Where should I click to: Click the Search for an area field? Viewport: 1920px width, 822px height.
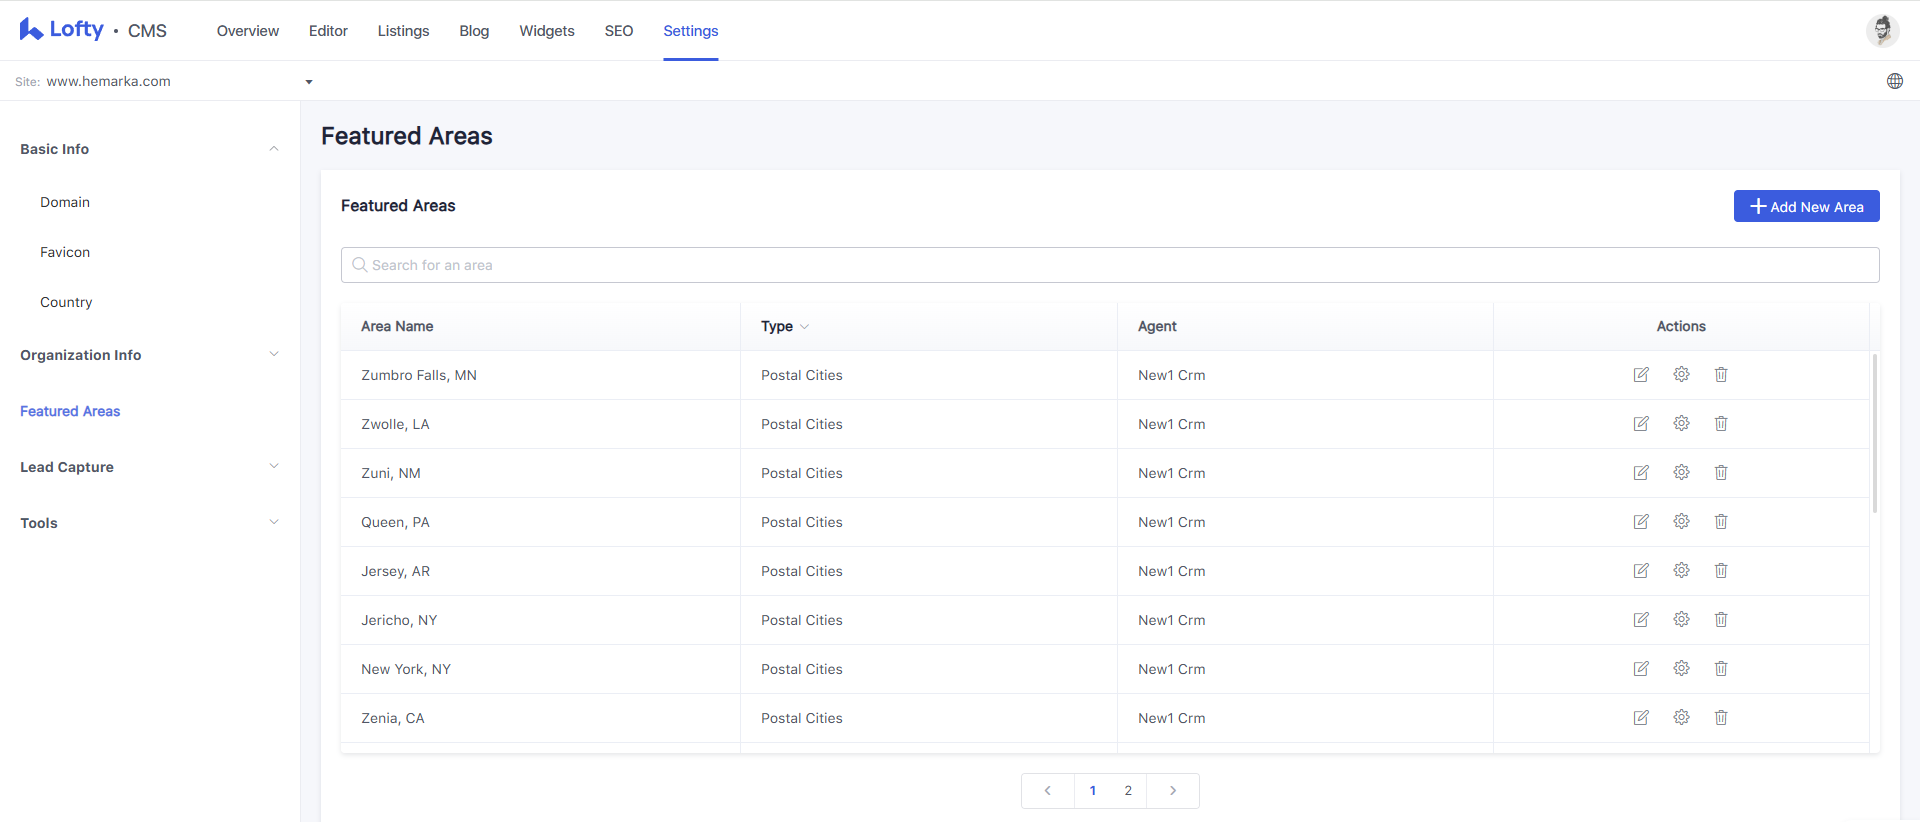pos(1110,265)
